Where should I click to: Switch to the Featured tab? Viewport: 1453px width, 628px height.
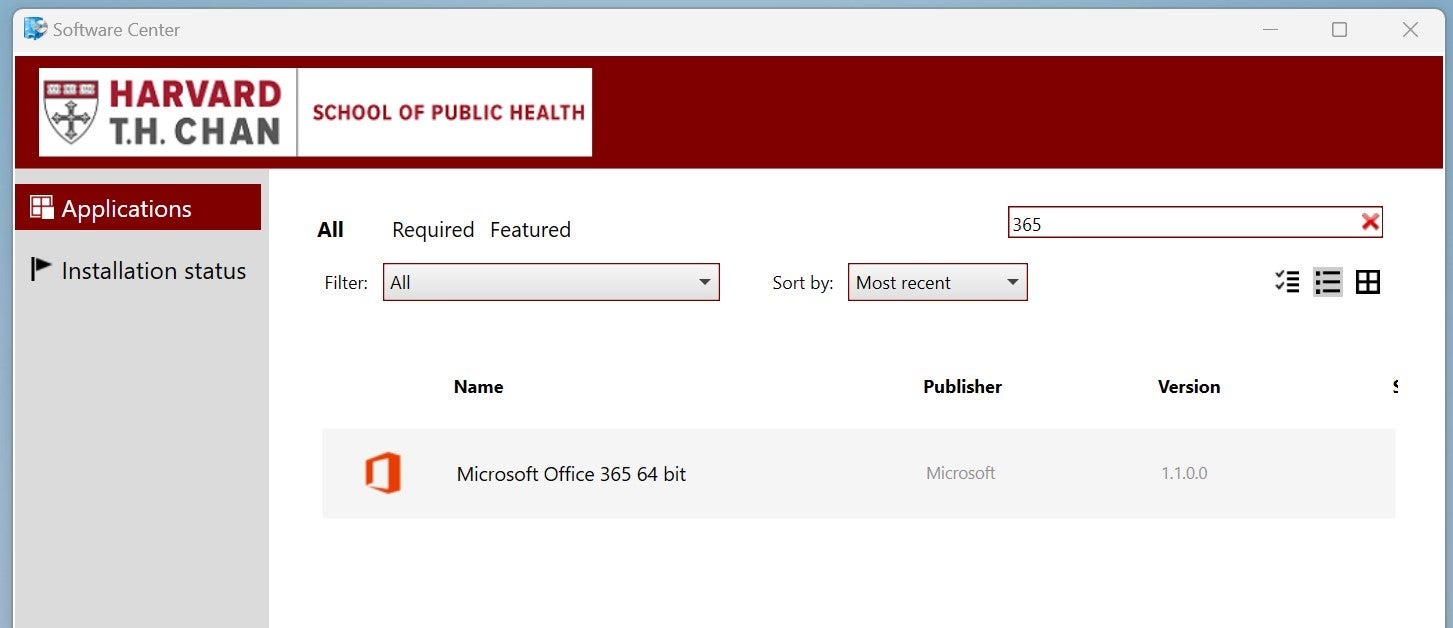pyautogui.click(x=530, y=230)
